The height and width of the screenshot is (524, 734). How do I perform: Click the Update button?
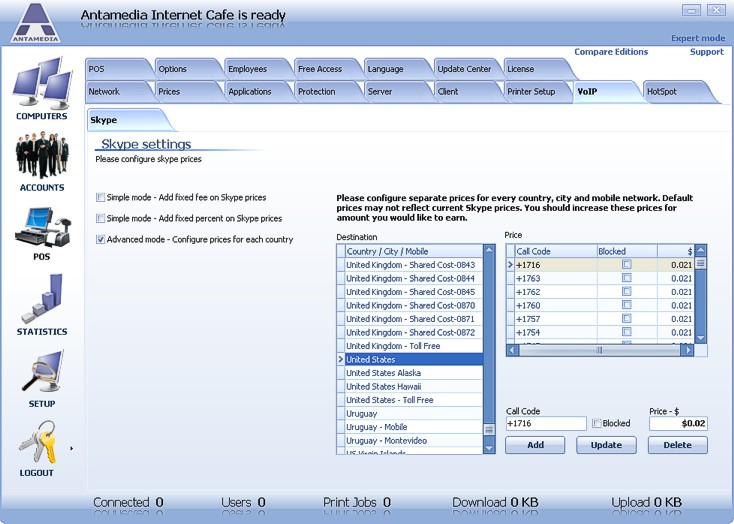pos(606,445)
